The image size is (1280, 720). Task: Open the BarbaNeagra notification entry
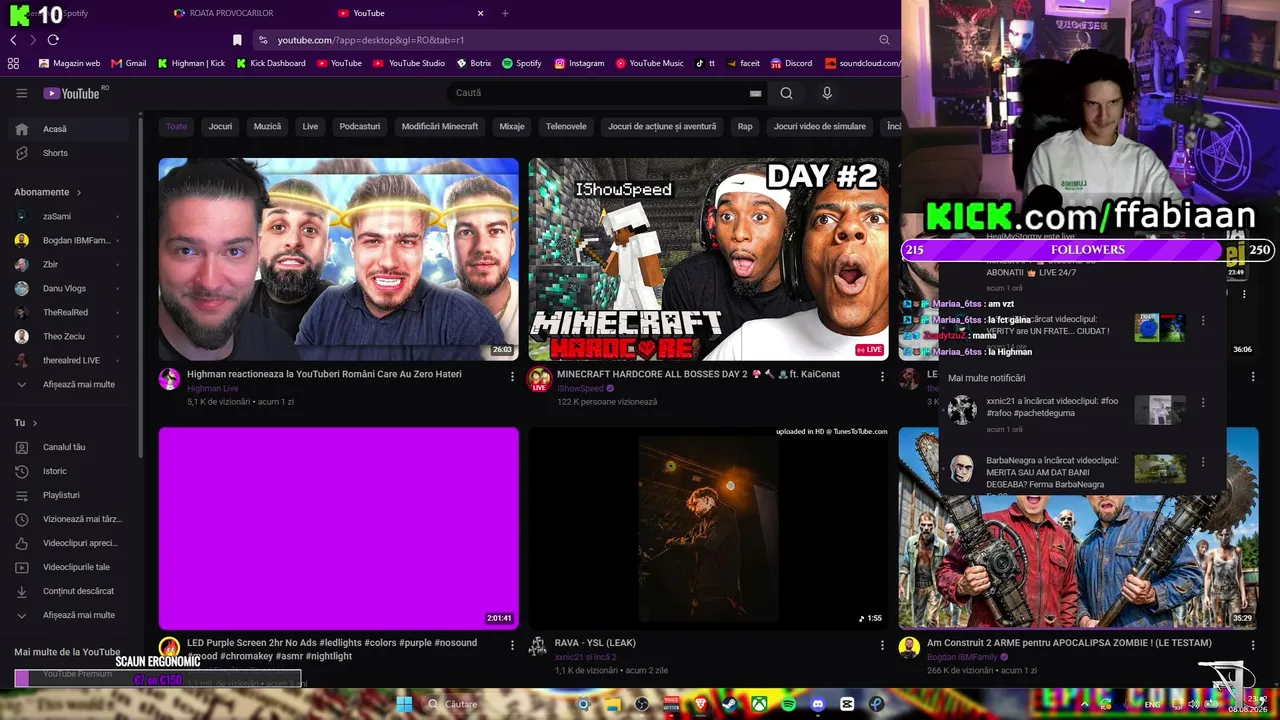point(1080,472)
